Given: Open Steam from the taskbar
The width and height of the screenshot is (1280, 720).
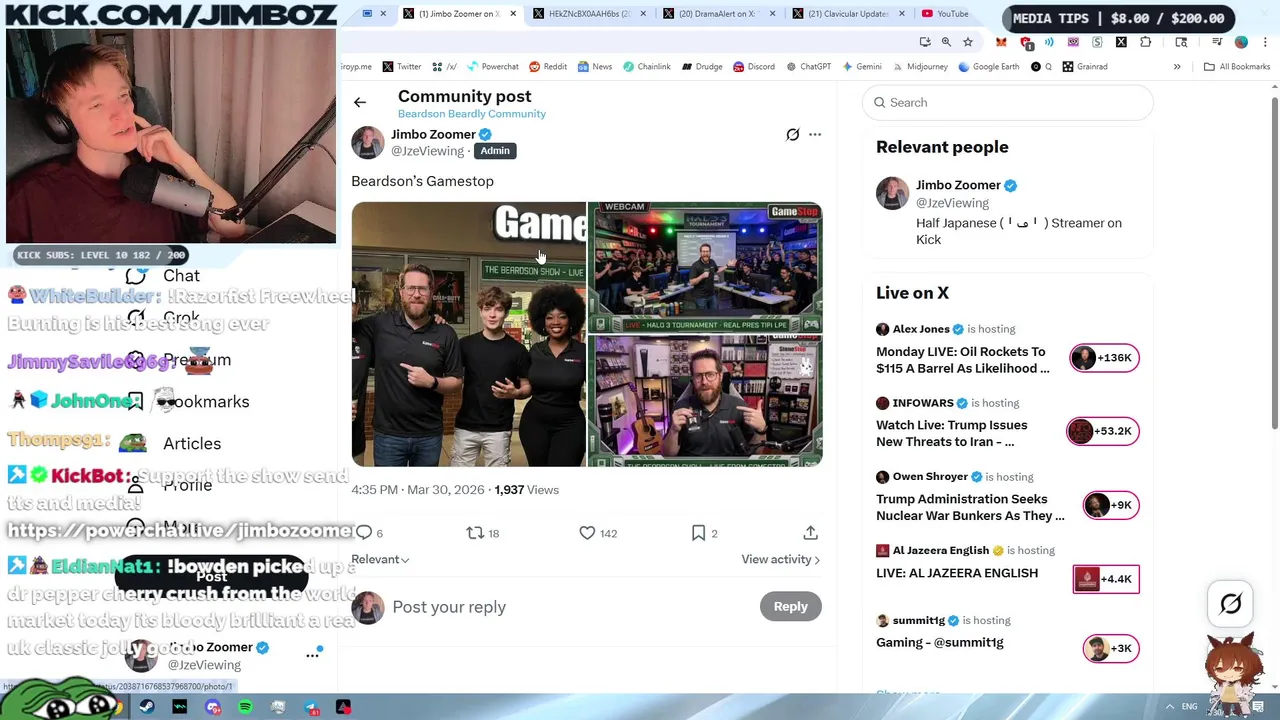Looking at the screenshot, I should pyautogui.click(x=147, y=707).
